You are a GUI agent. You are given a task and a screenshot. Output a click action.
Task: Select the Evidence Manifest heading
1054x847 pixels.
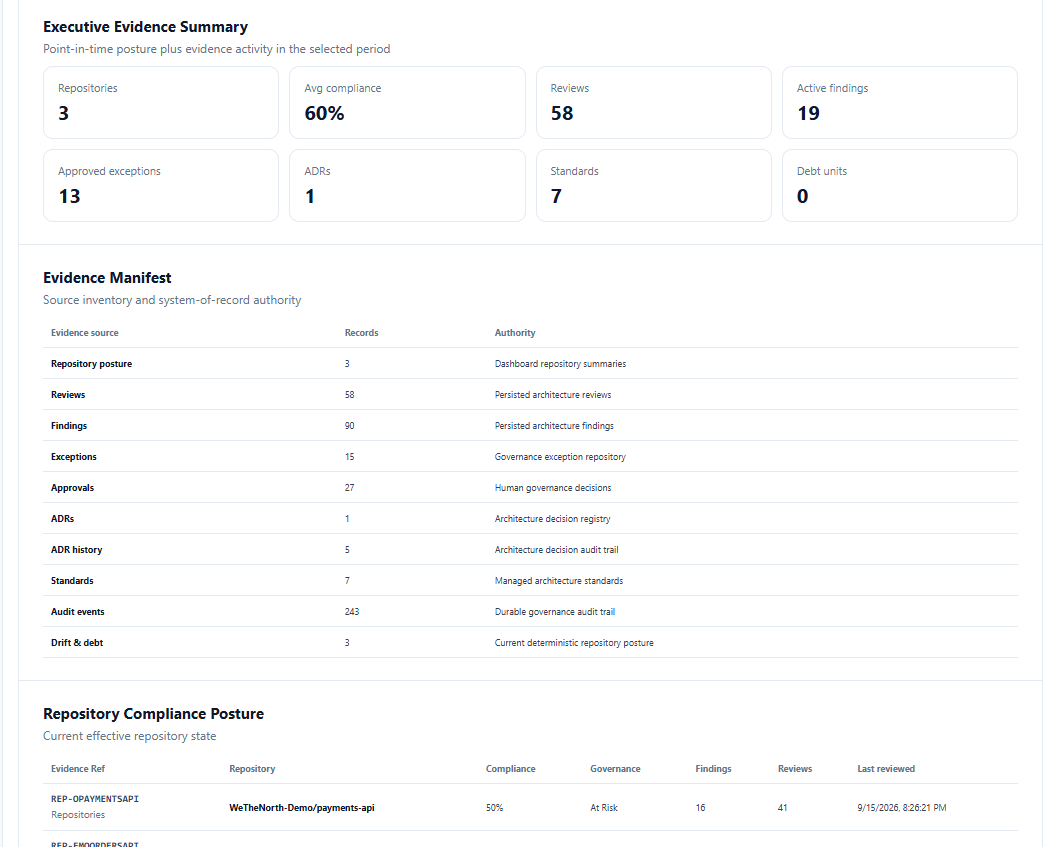point(107,278)
